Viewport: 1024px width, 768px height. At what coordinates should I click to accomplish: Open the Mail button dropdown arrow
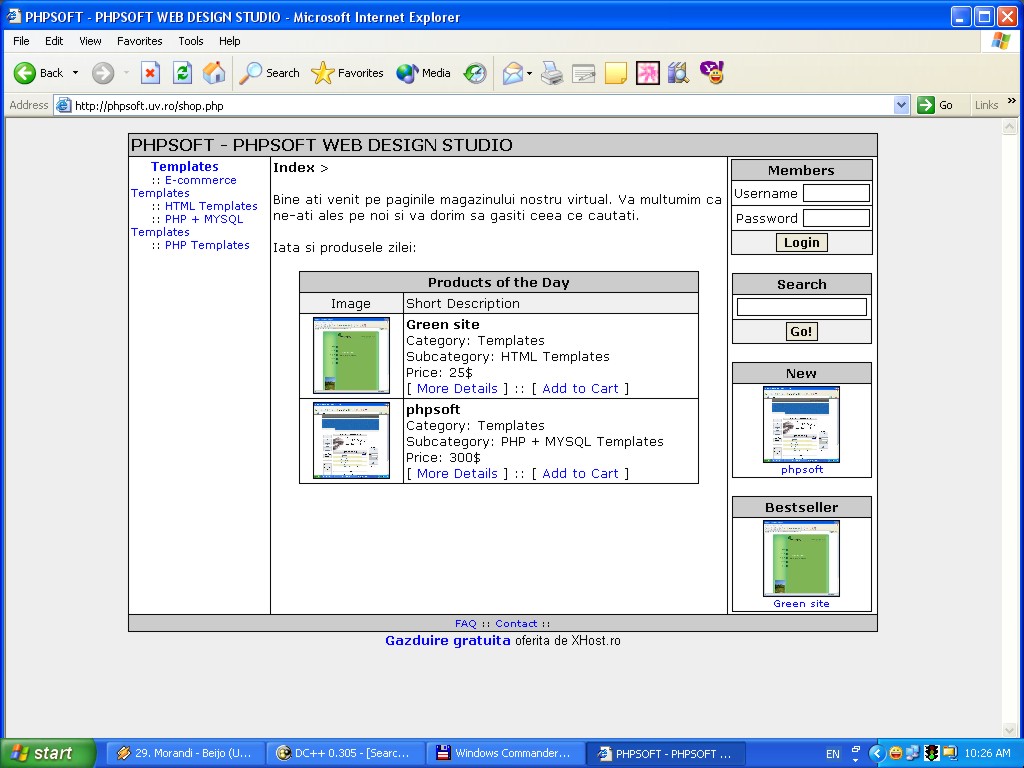tap(529, 73)
